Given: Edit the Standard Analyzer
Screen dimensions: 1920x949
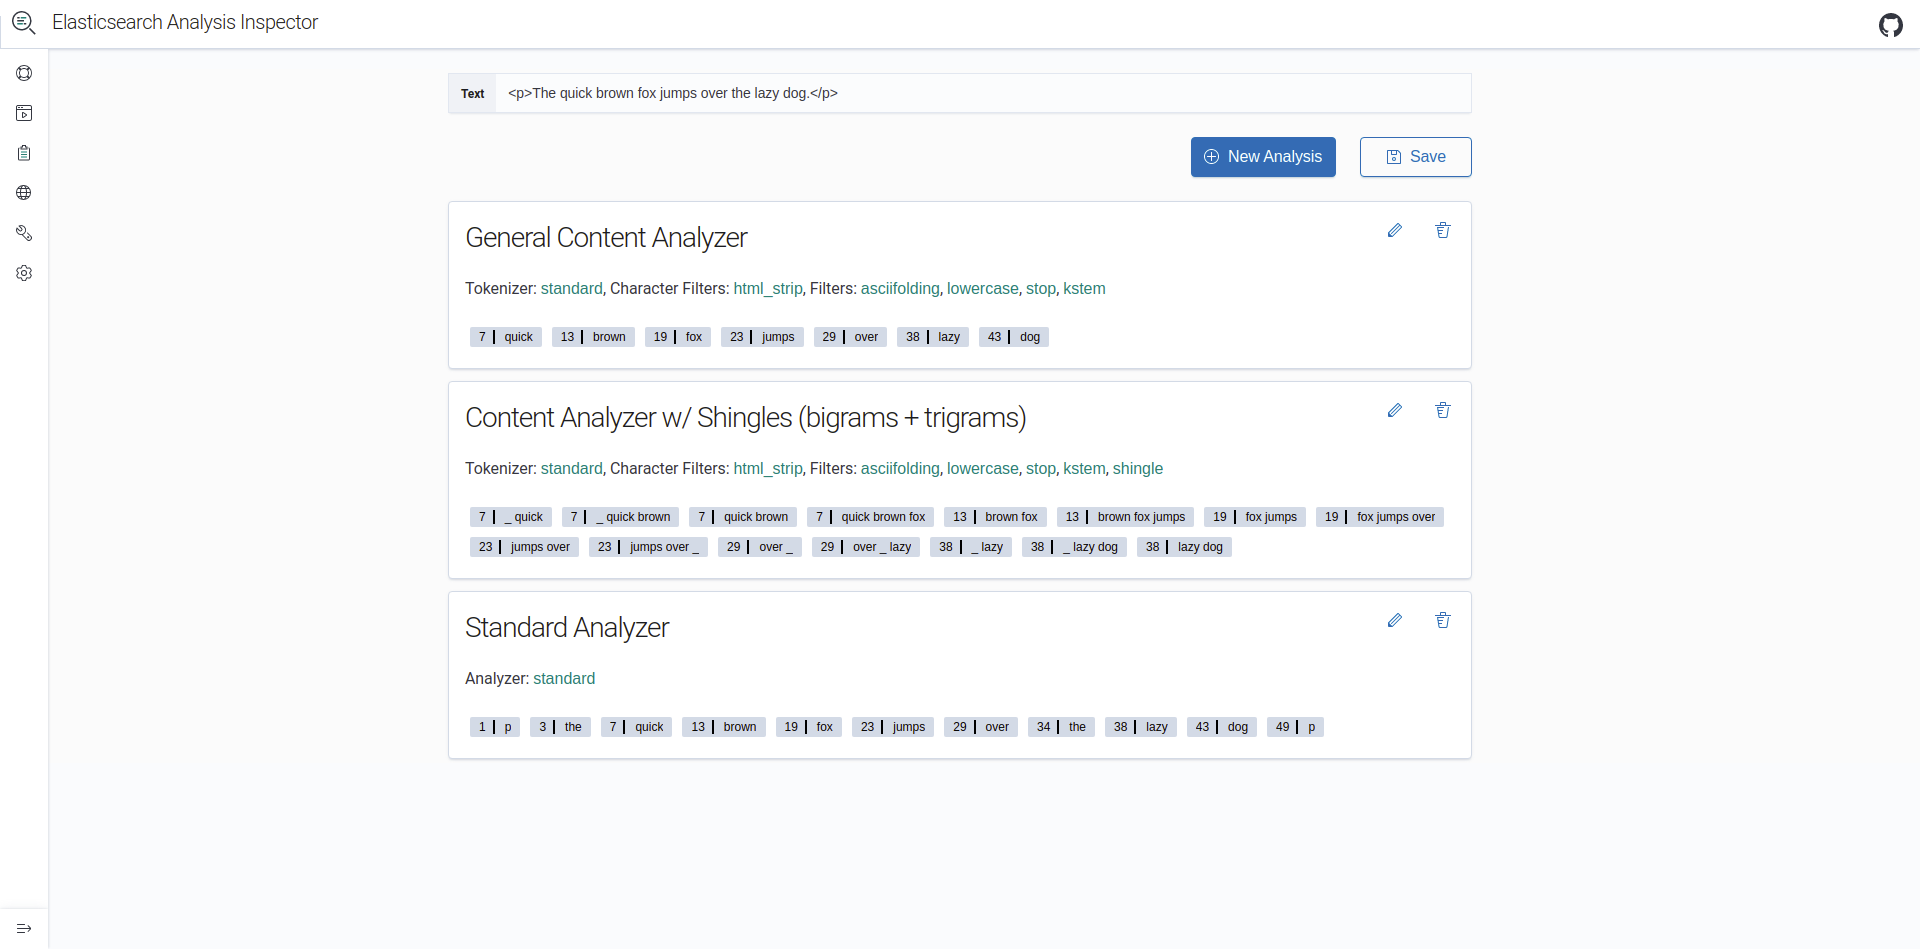Looking at the screenshot, I should click(x=1394, y=621).
